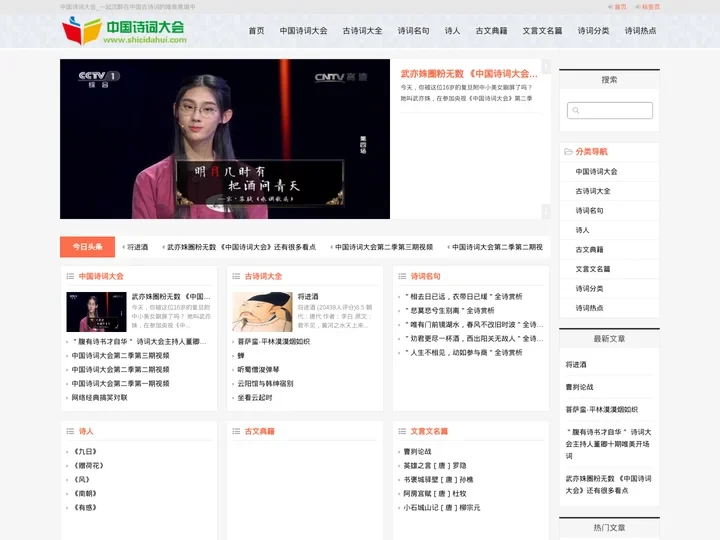720x540 pixels.
Task: Click list icon beside 文言文名篇 section heading
Action: pyautogui.click(x=402, y=431)
